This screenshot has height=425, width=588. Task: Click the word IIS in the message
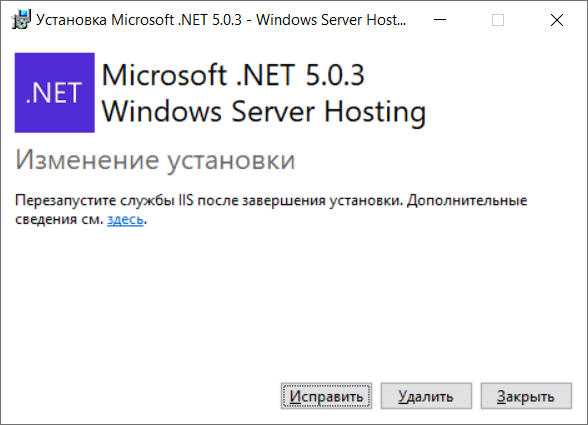pyautogui.click(x=186, y=200)
